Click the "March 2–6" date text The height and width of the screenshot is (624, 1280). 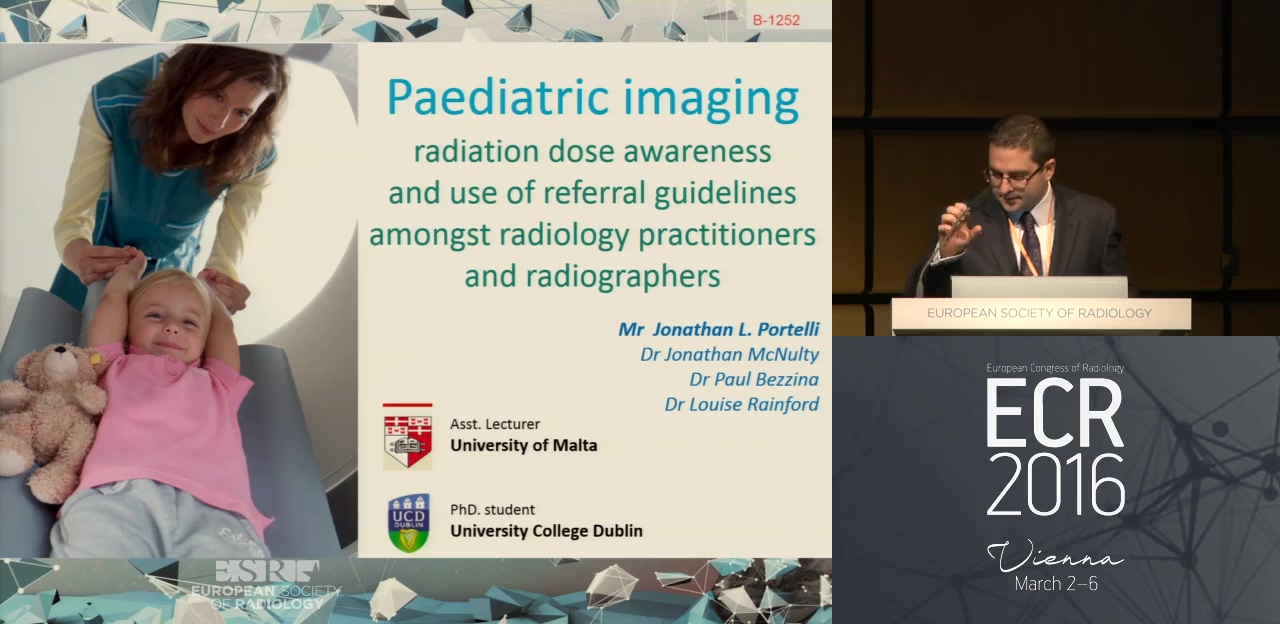[x=1056, y=584]
